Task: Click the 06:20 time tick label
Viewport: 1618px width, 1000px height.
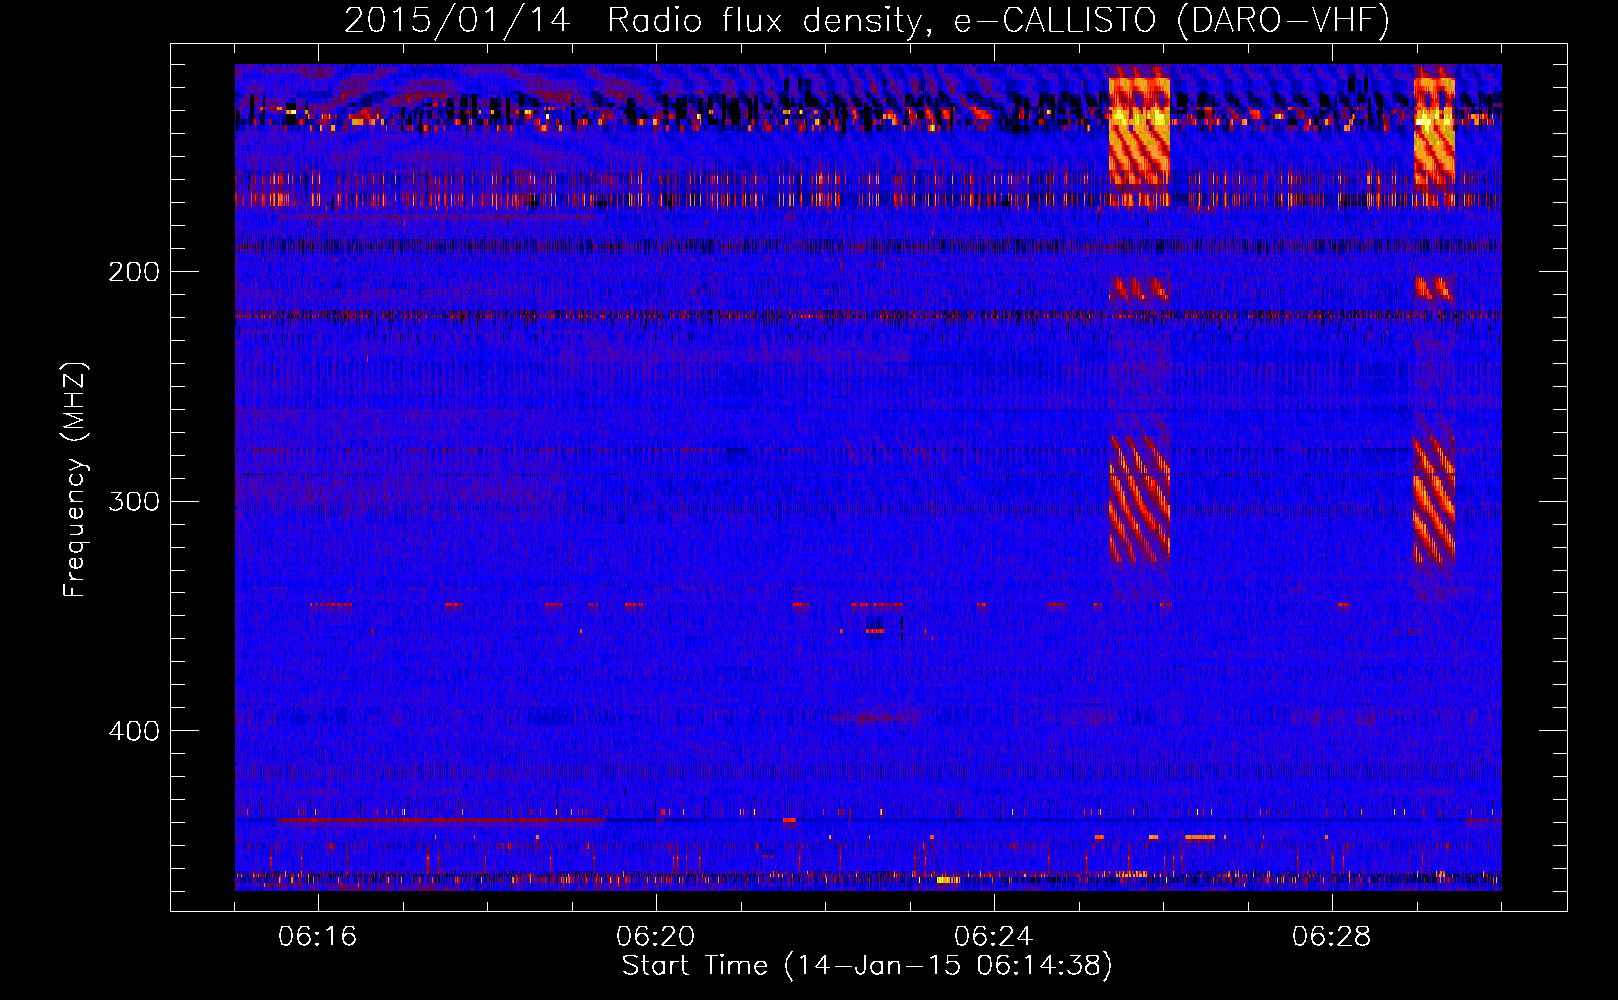Action: tap(655, 937)
